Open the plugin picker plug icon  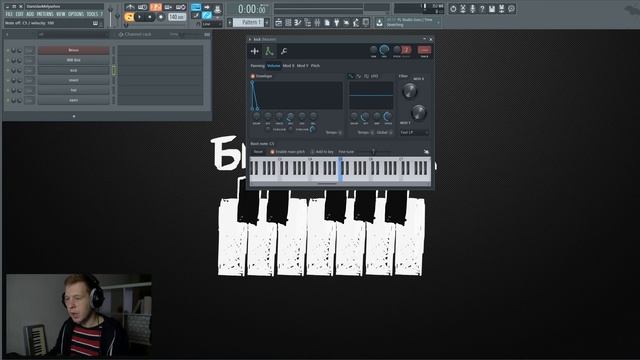[336, 23]
